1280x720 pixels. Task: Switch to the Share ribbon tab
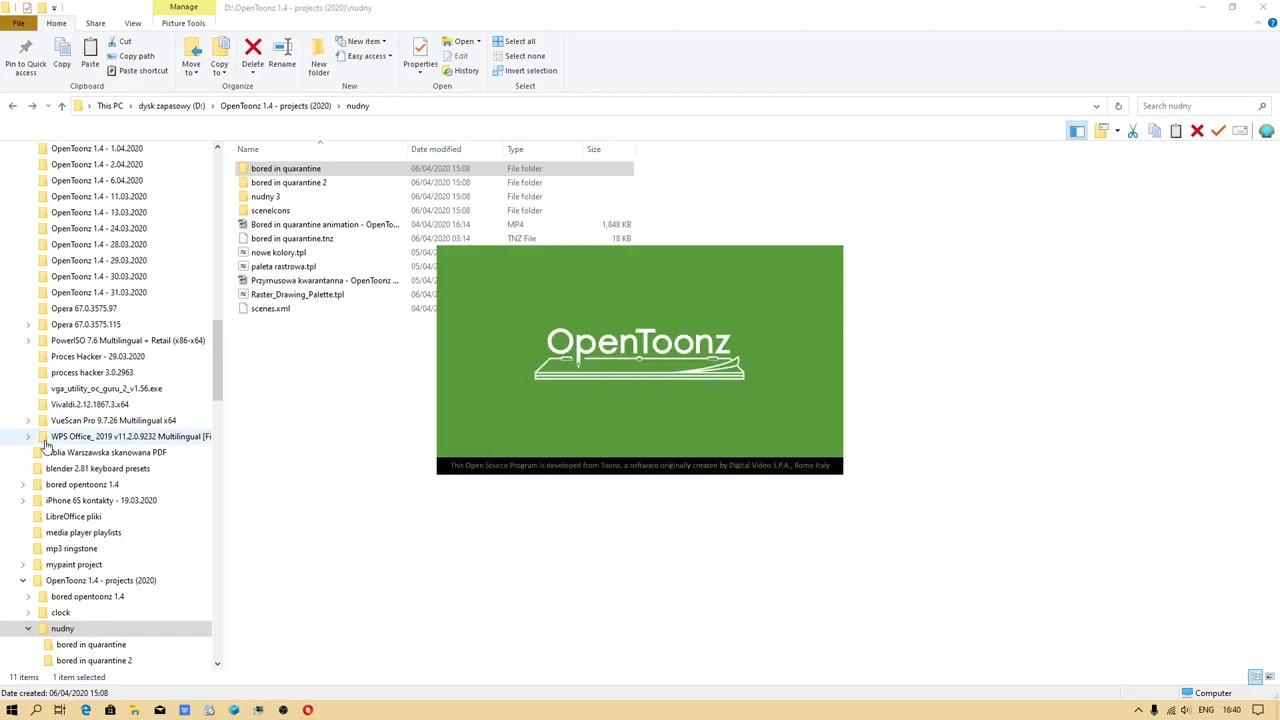click(x=95, y=23)
